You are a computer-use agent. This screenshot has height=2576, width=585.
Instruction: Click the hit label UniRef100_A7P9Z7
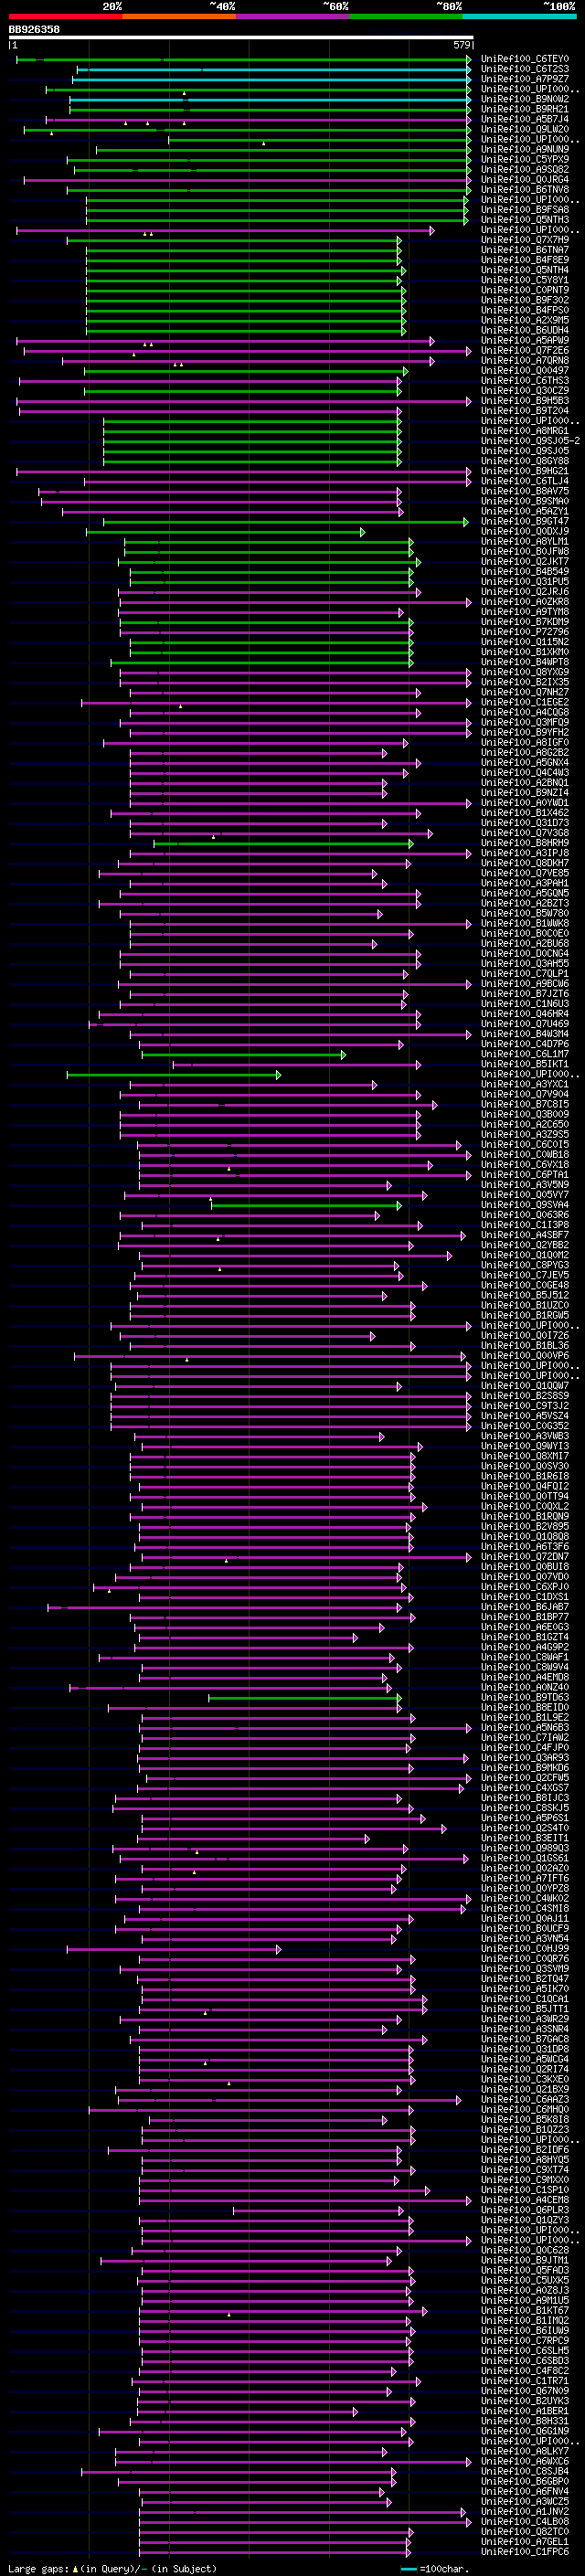point(524,79)
